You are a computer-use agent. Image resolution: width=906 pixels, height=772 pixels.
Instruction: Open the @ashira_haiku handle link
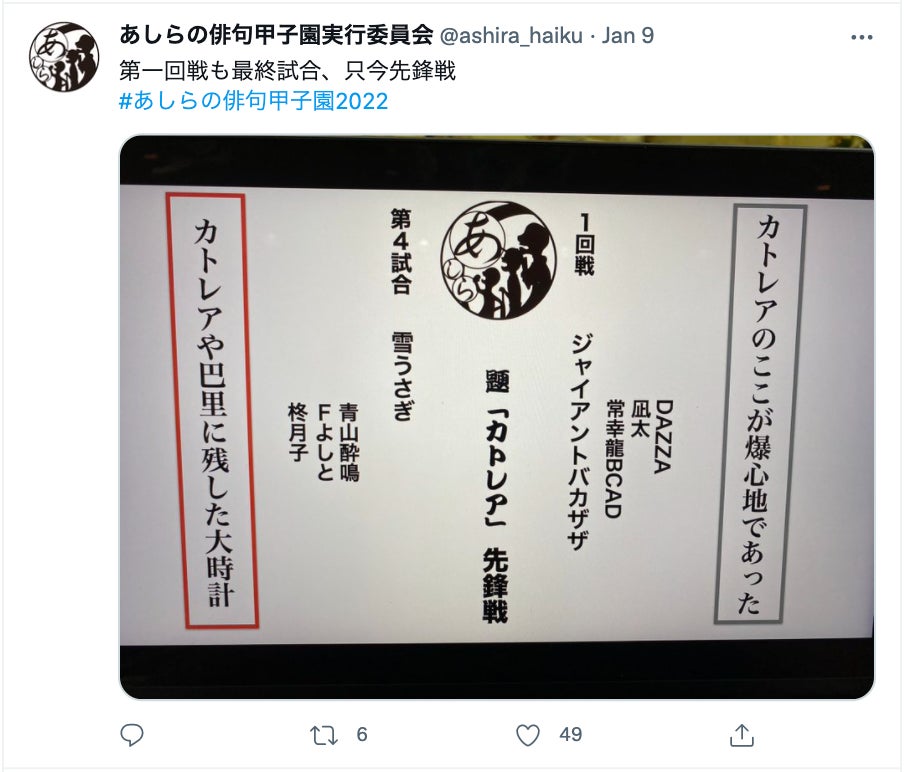pos(511,36)
